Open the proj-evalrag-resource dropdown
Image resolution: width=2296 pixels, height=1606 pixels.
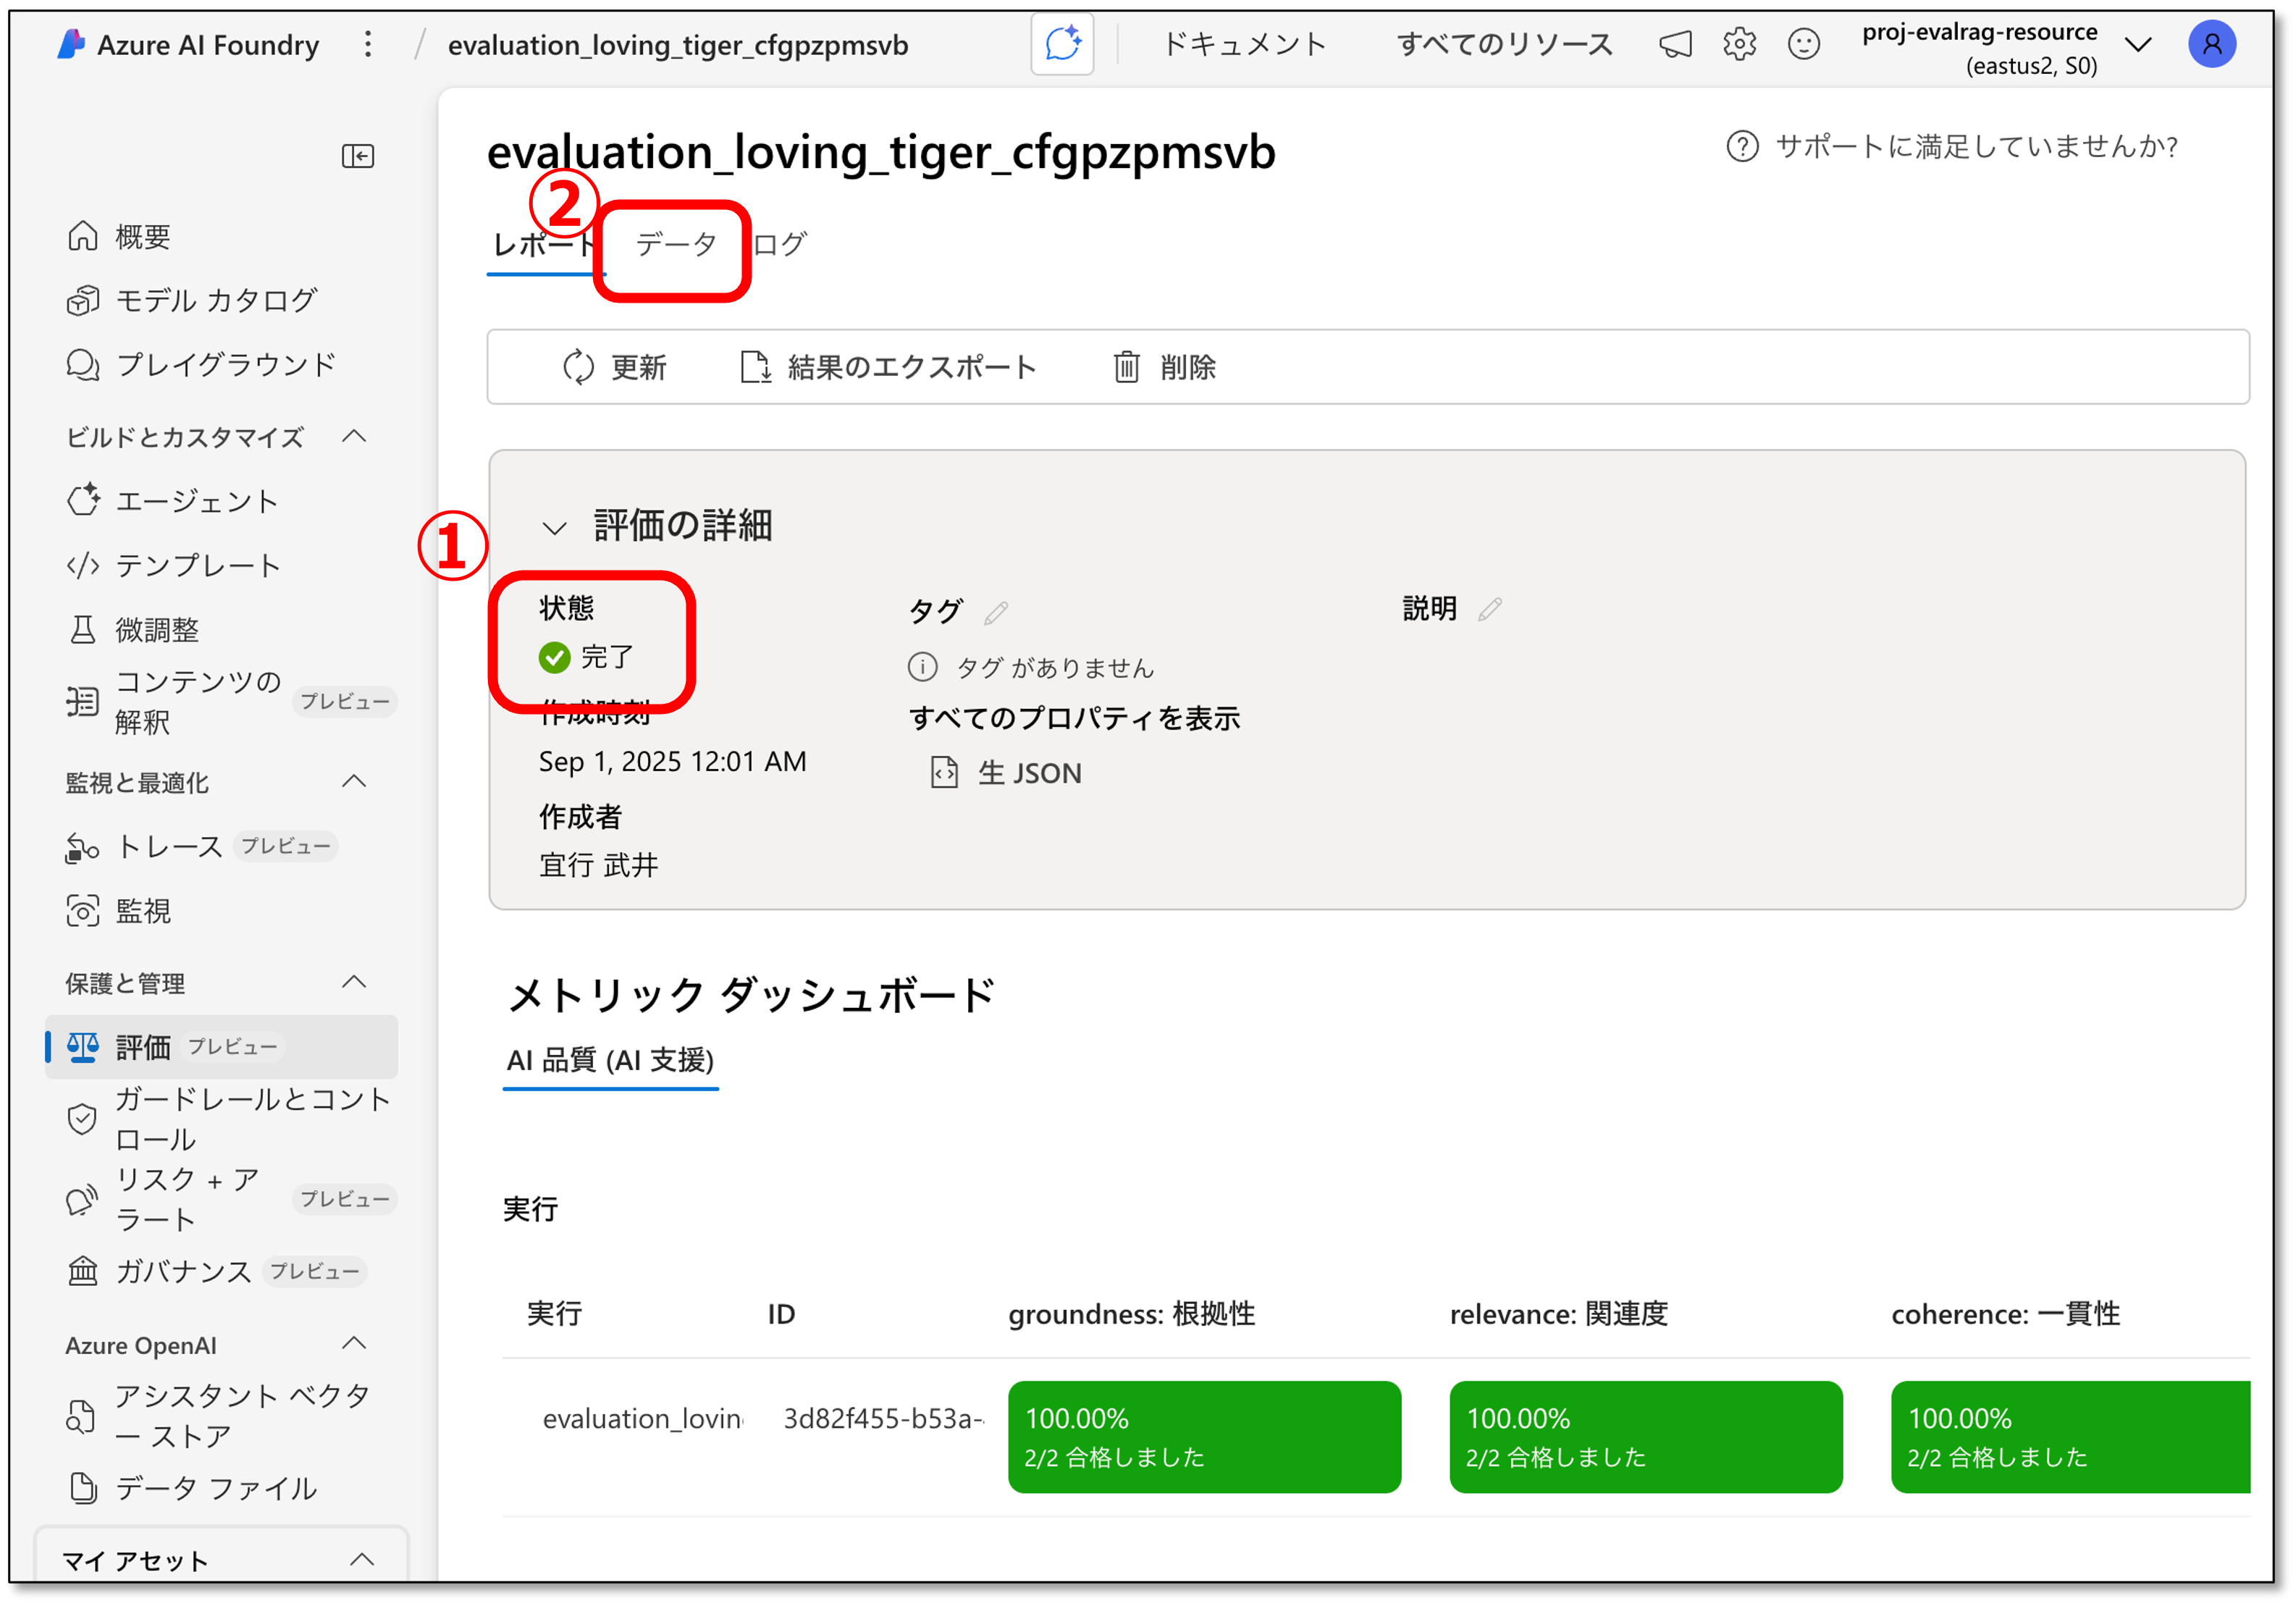[2137, 44]
